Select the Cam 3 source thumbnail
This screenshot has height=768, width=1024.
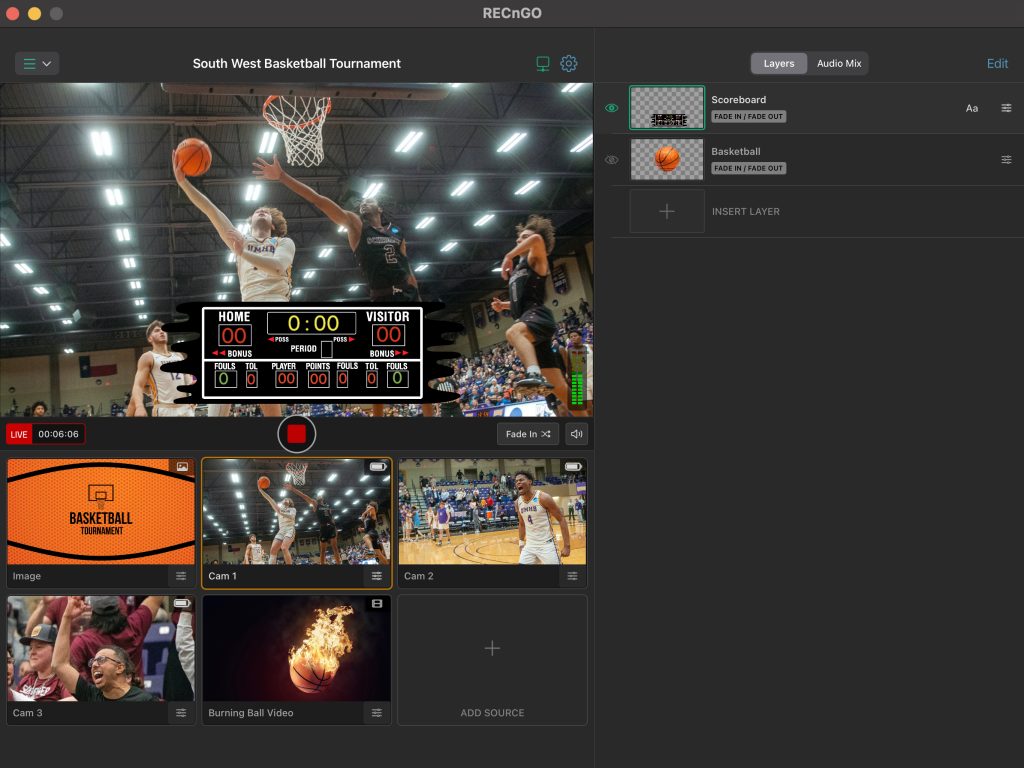(x=100, y=649)
